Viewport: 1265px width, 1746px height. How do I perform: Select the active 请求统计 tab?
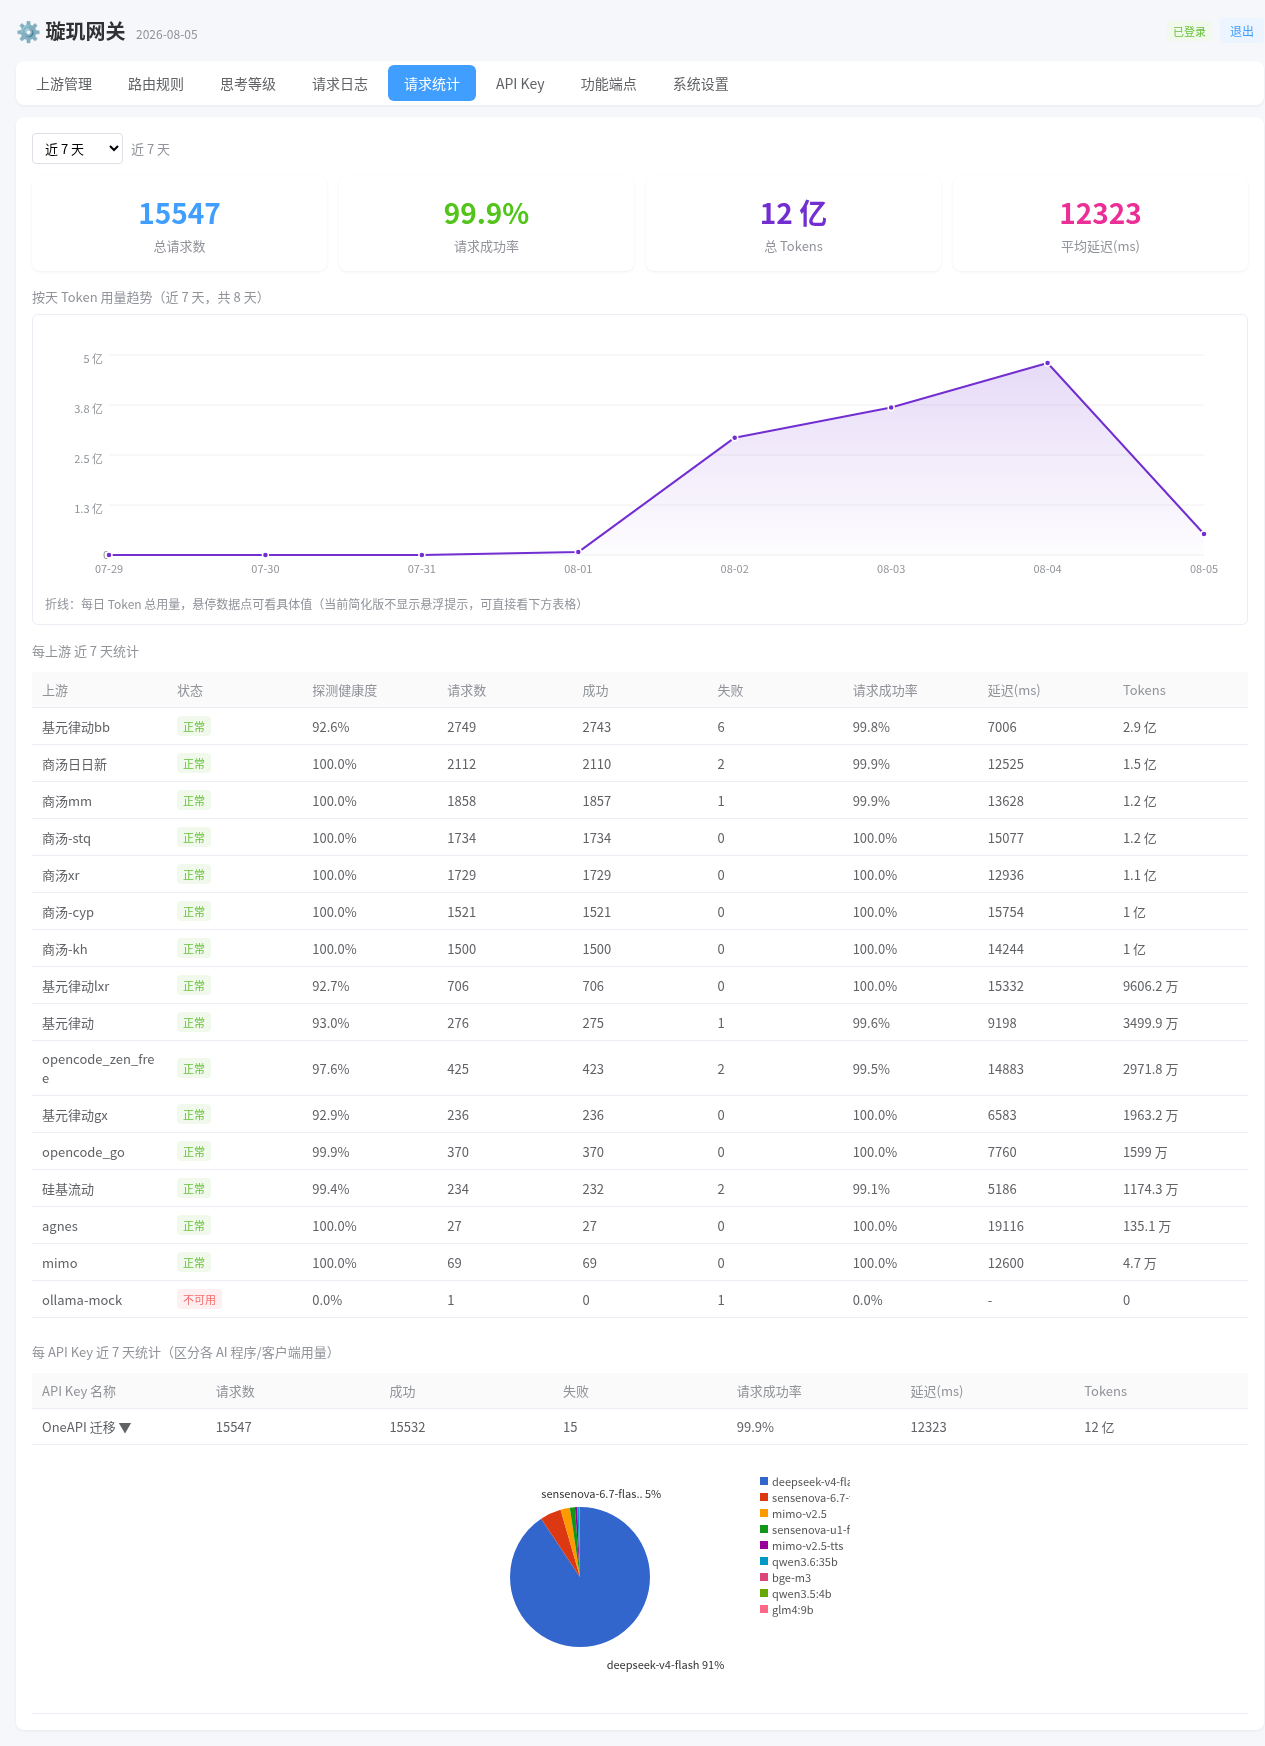(x=432, y=84)
